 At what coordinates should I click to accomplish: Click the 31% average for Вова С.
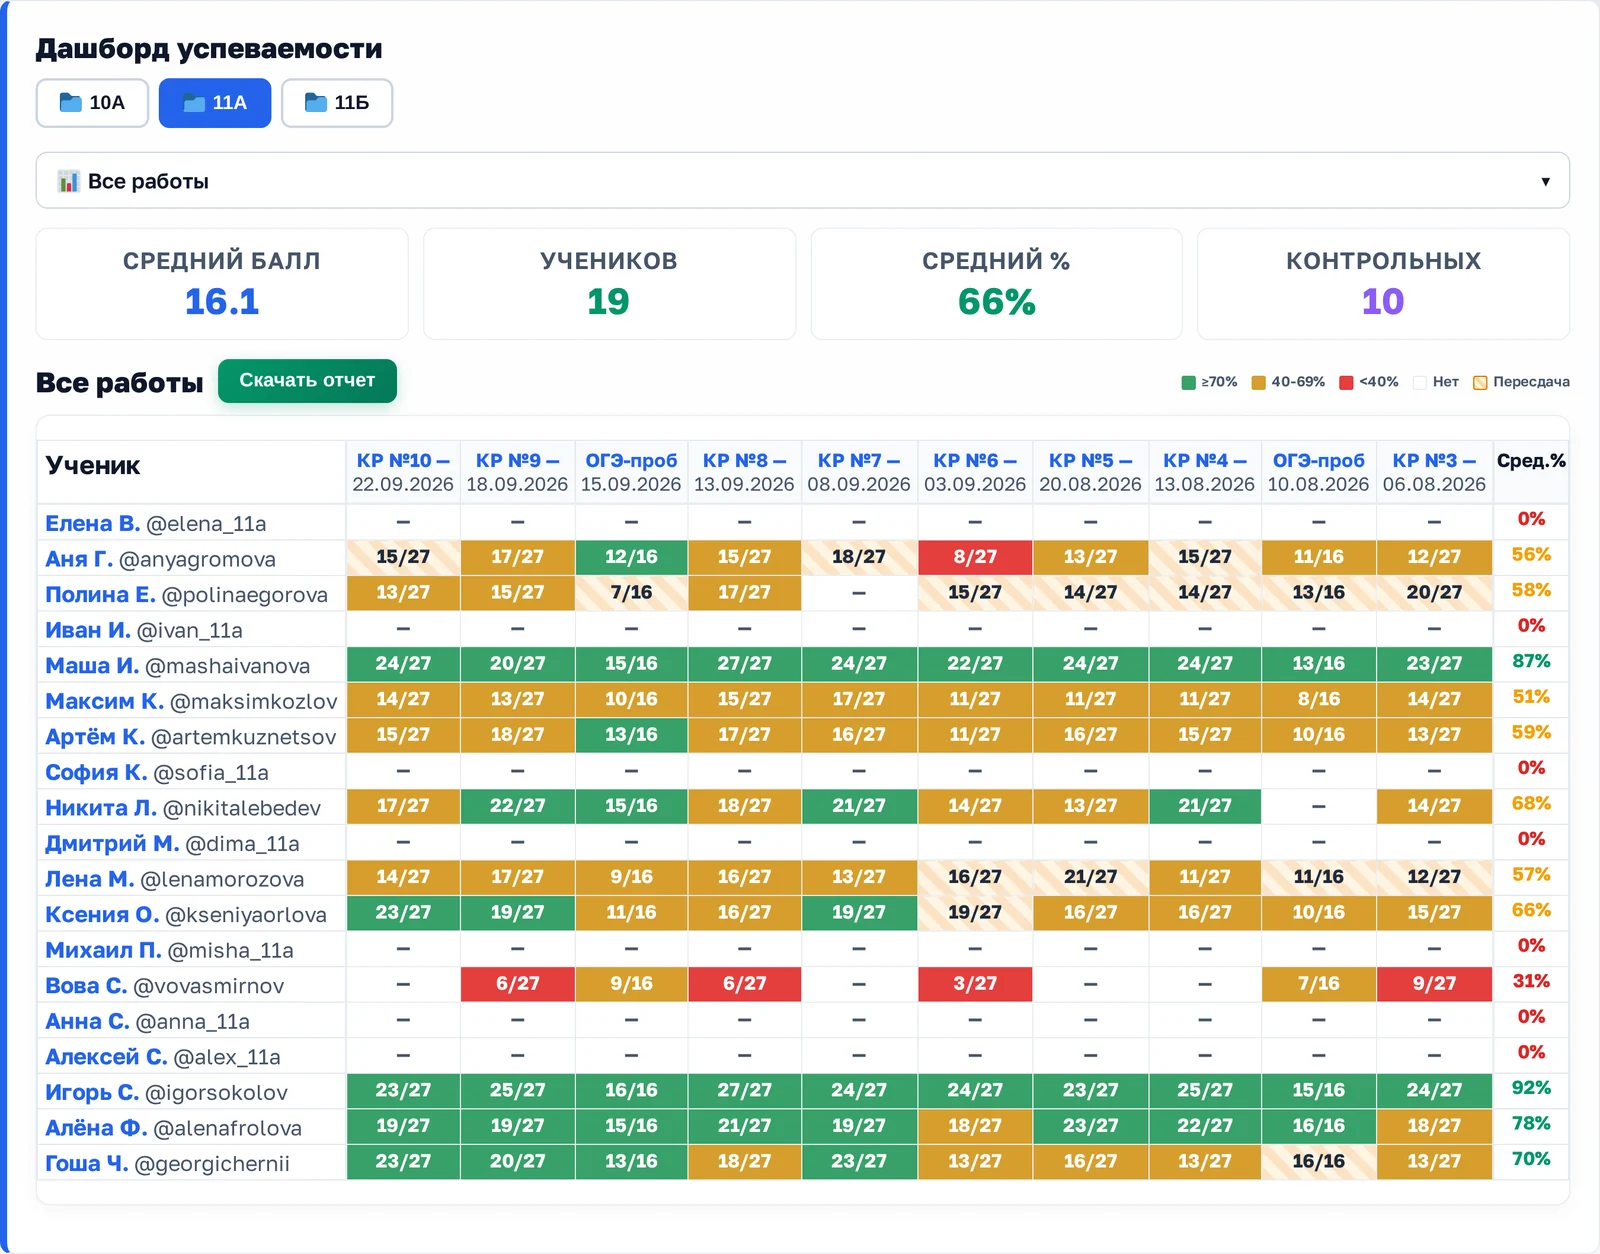(x=1531, y=981)
